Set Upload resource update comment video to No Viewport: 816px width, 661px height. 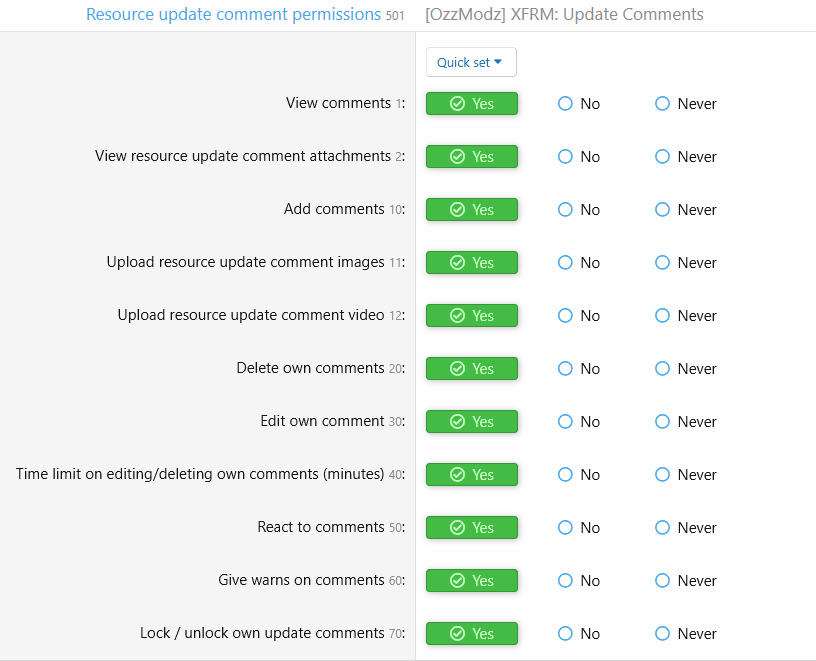click(x=579, y=315)
